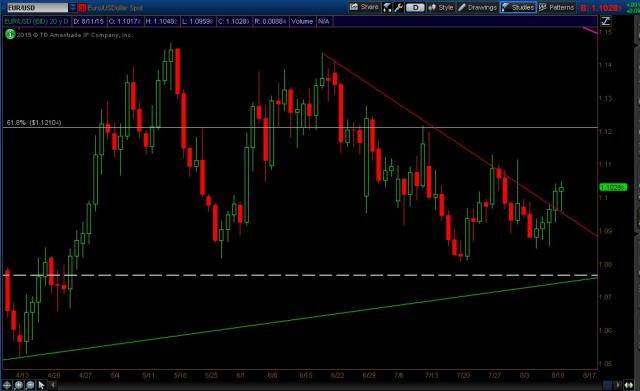The image size is (640, 391).
Task: Click the bid price display in top bar
Action: tap(601, 8)
